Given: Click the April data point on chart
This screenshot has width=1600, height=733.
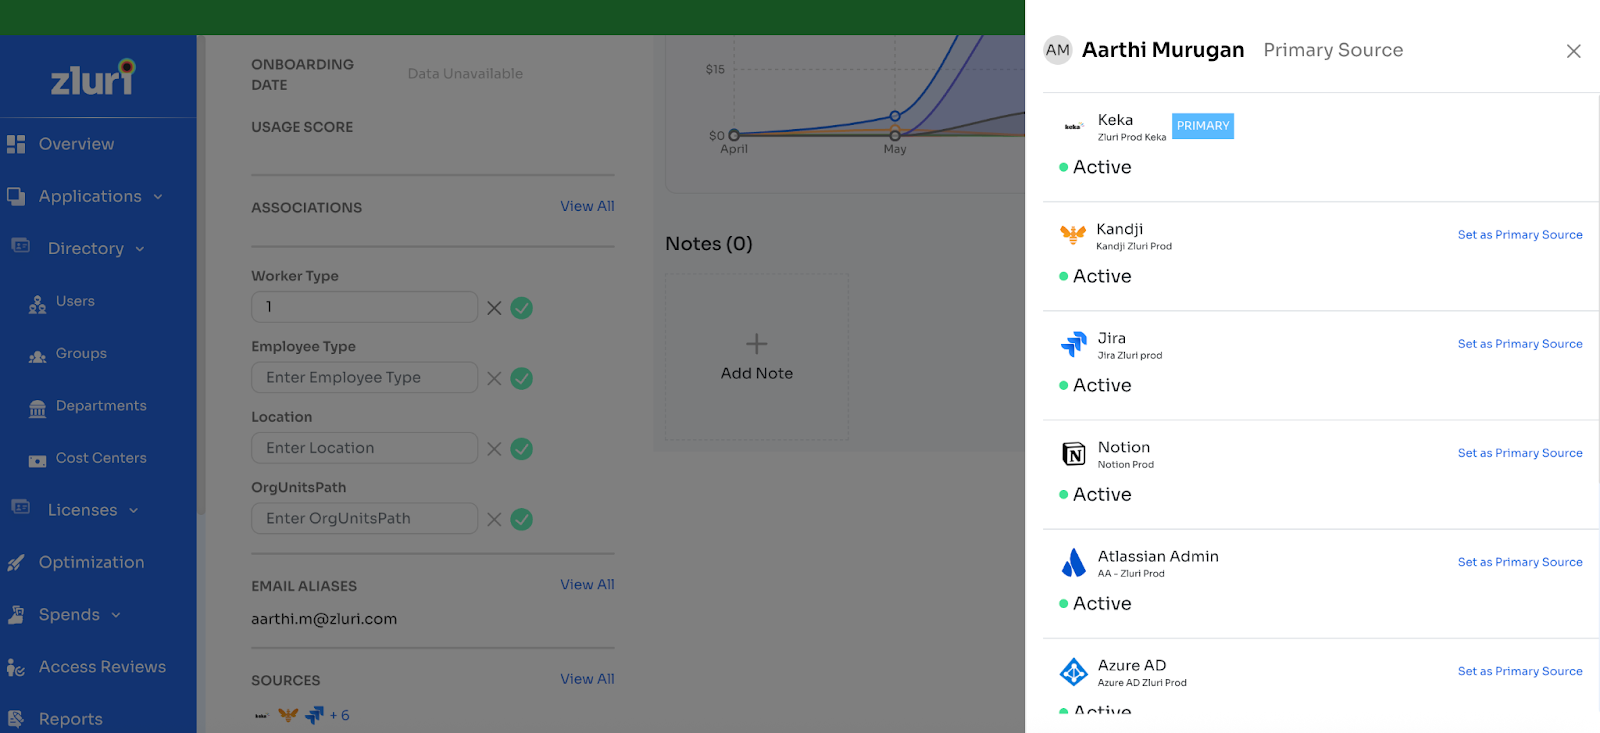Looking at the screenshot, I should coord(734,135).
